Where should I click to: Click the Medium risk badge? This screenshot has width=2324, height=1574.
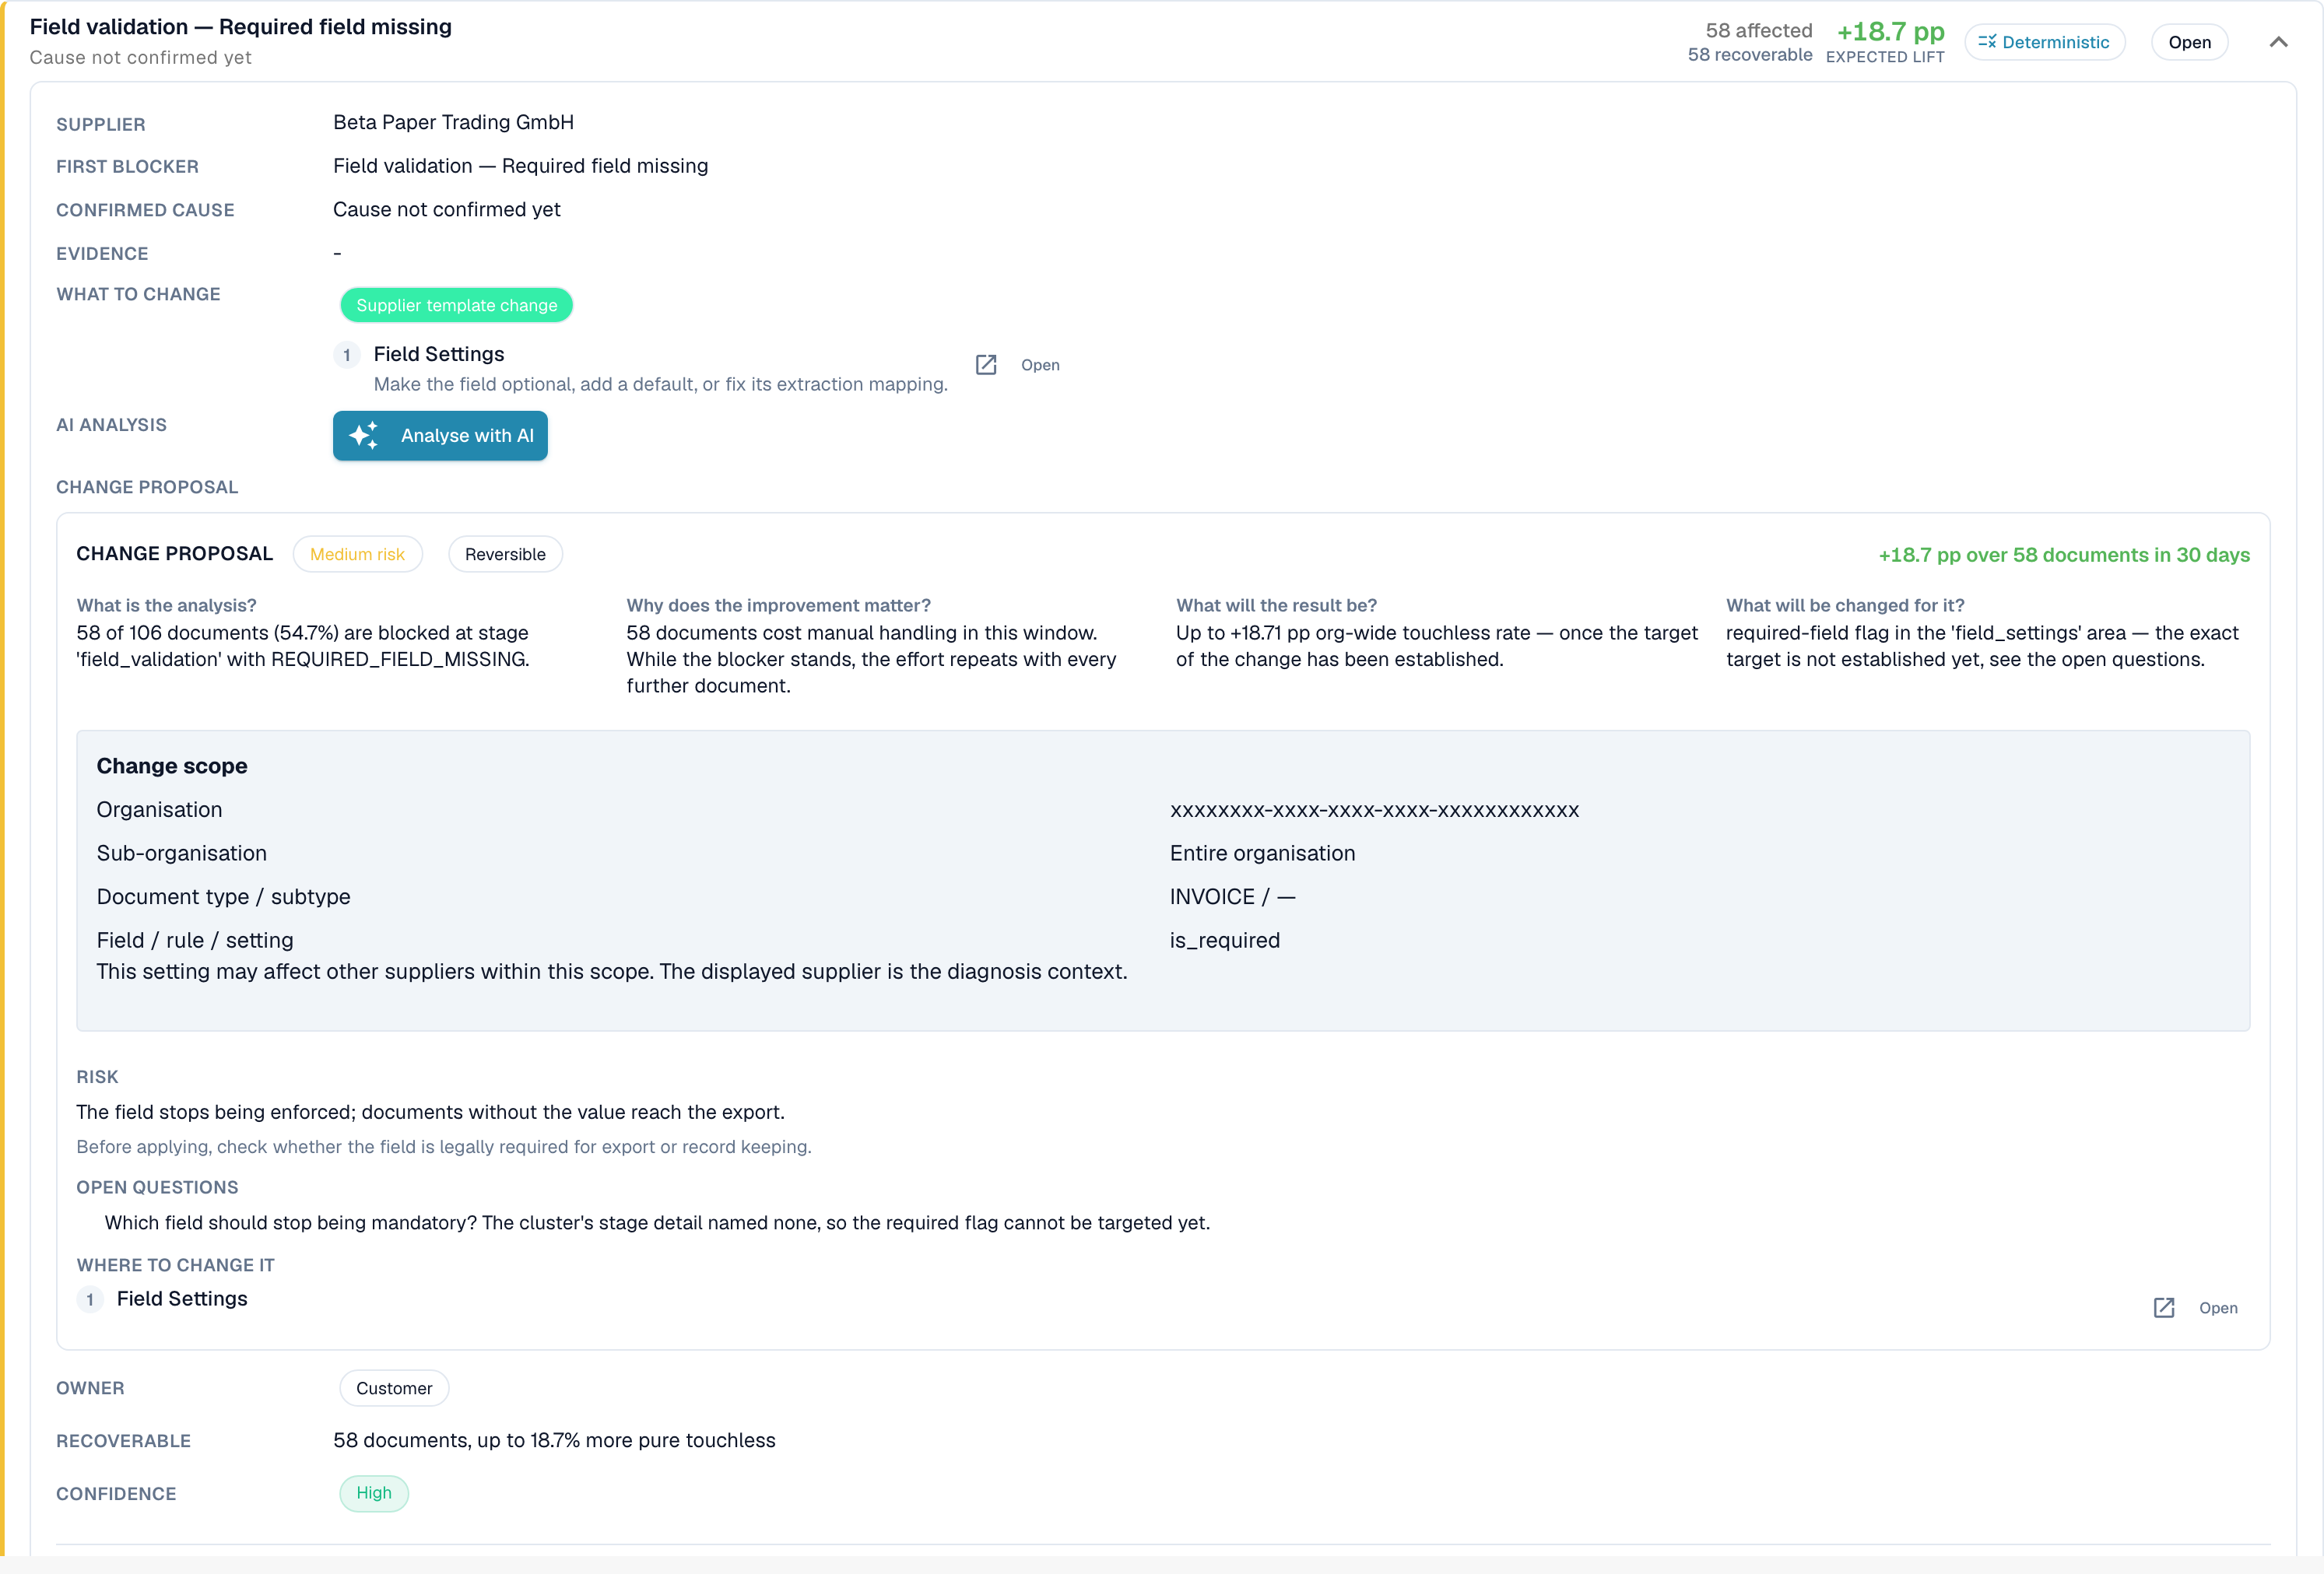(357, 554)
